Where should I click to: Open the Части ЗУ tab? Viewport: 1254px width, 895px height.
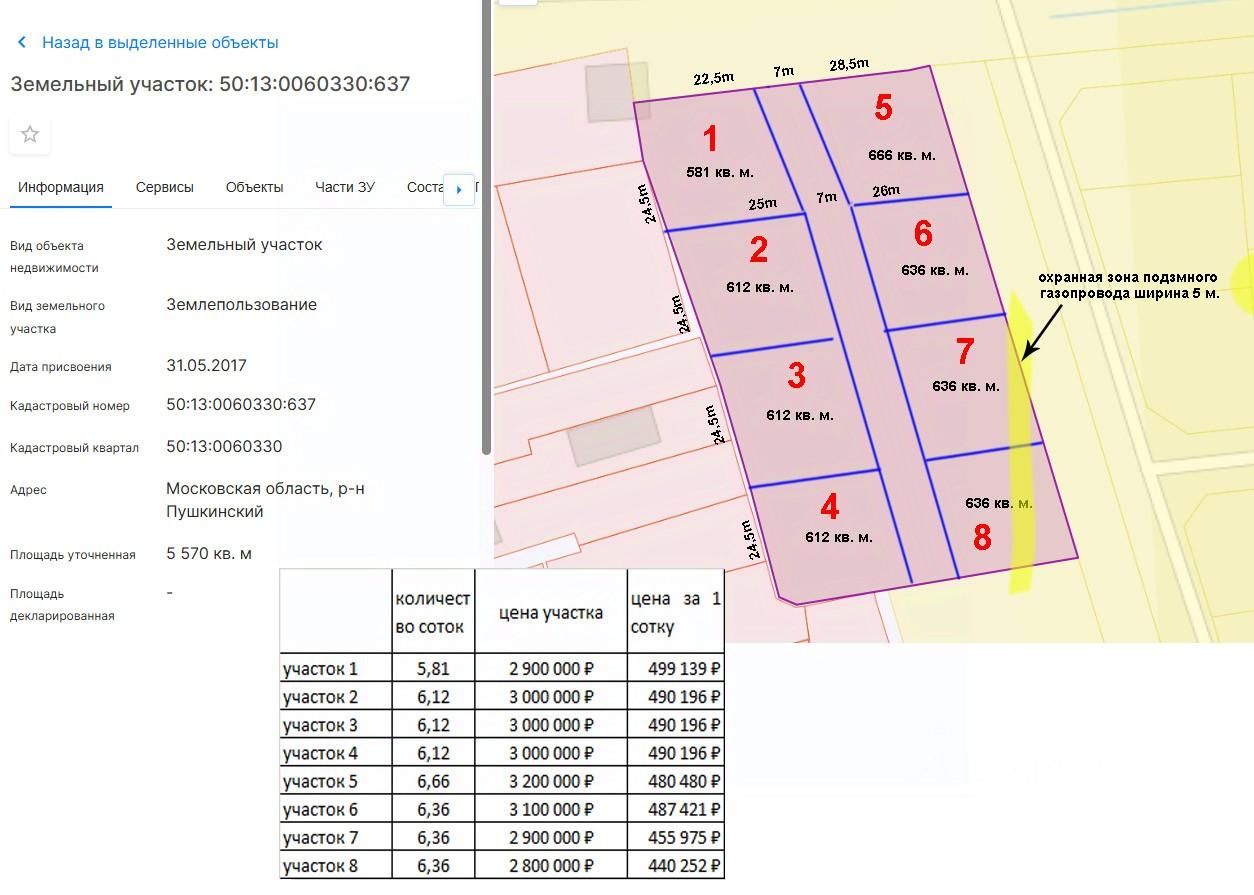345,187
